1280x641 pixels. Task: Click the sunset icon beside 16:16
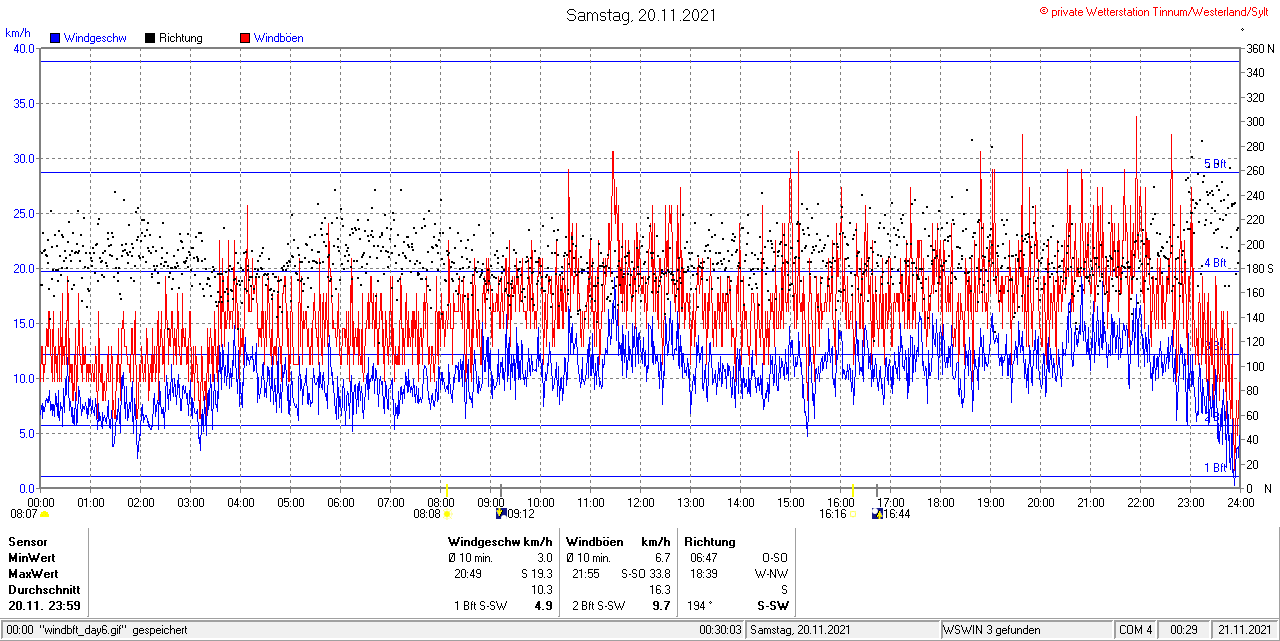point(853,514)
